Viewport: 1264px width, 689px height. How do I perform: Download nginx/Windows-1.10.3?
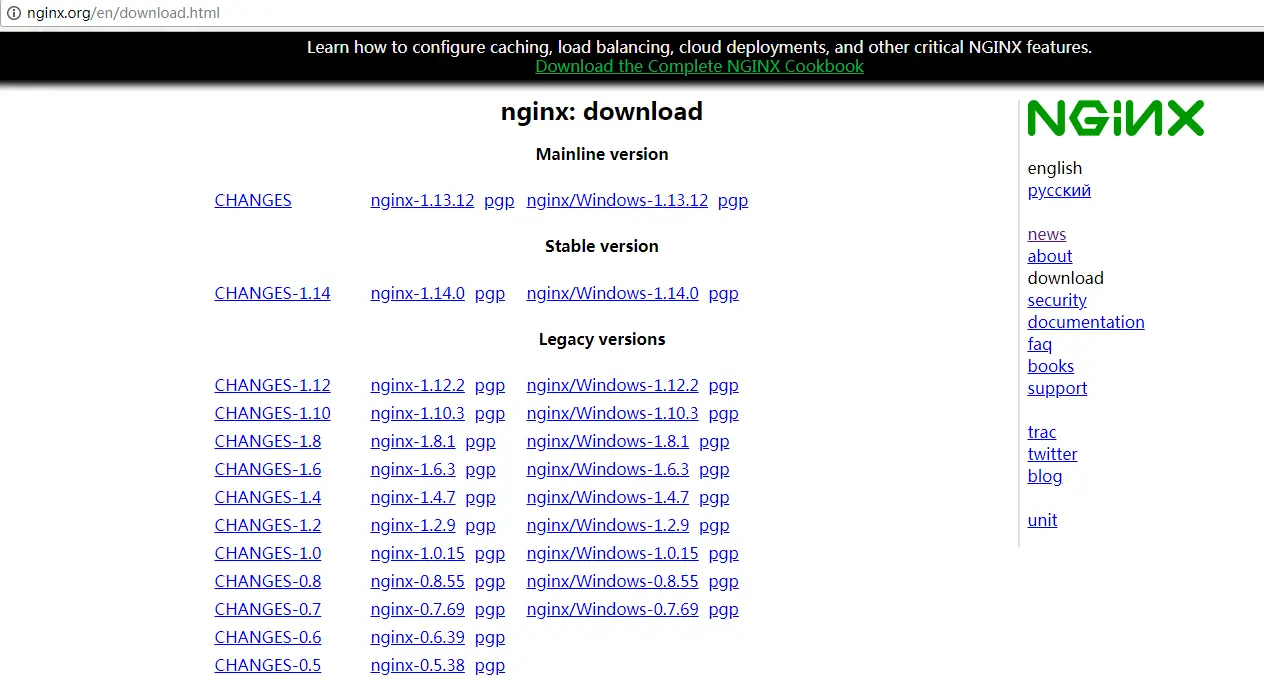(612, 413)
